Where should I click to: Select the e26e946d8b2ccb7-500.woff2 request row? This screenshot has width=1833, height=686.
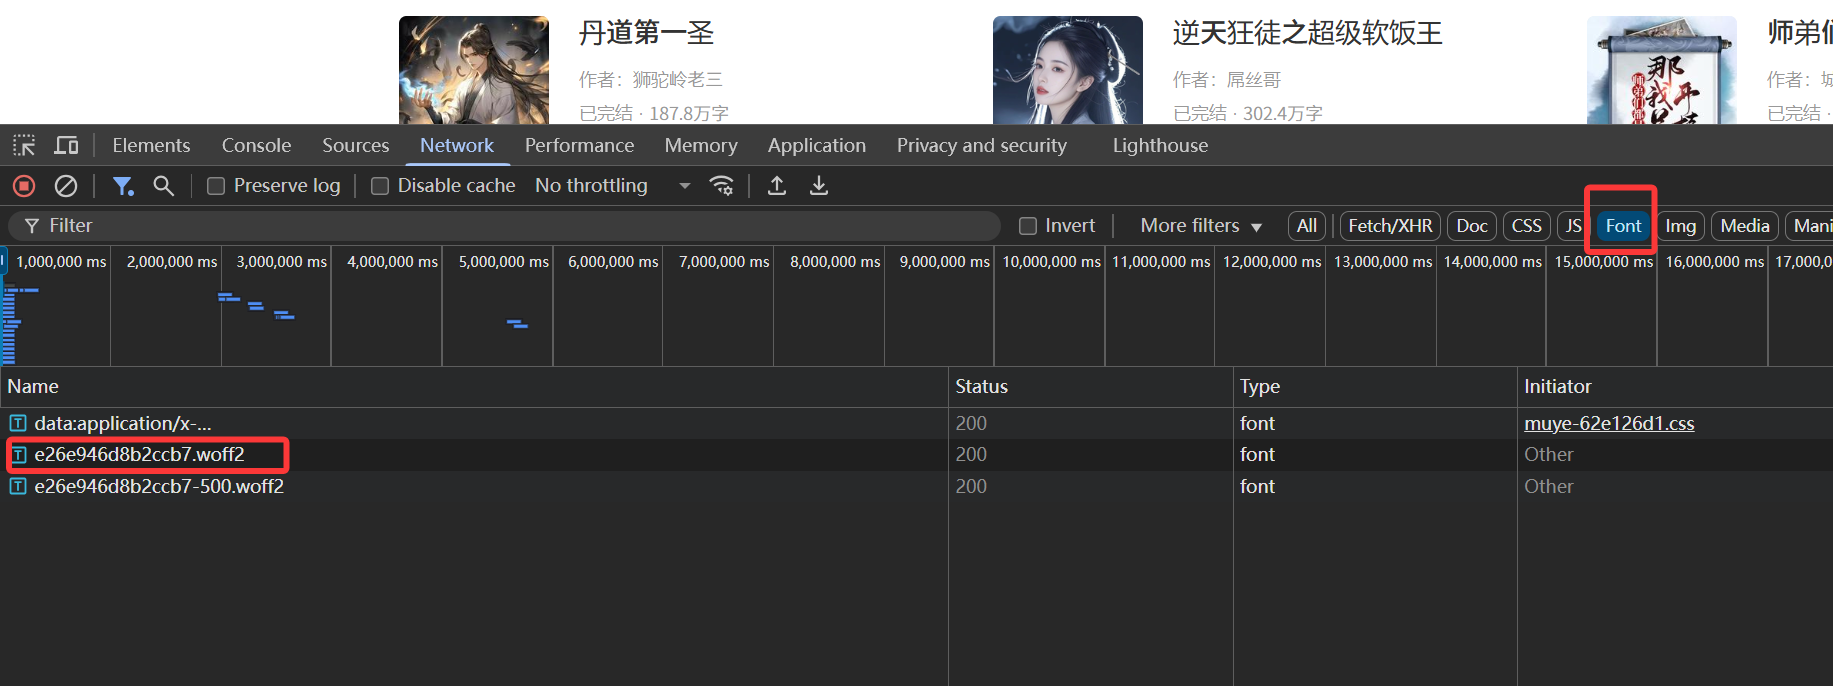click(x=474, y=487)
